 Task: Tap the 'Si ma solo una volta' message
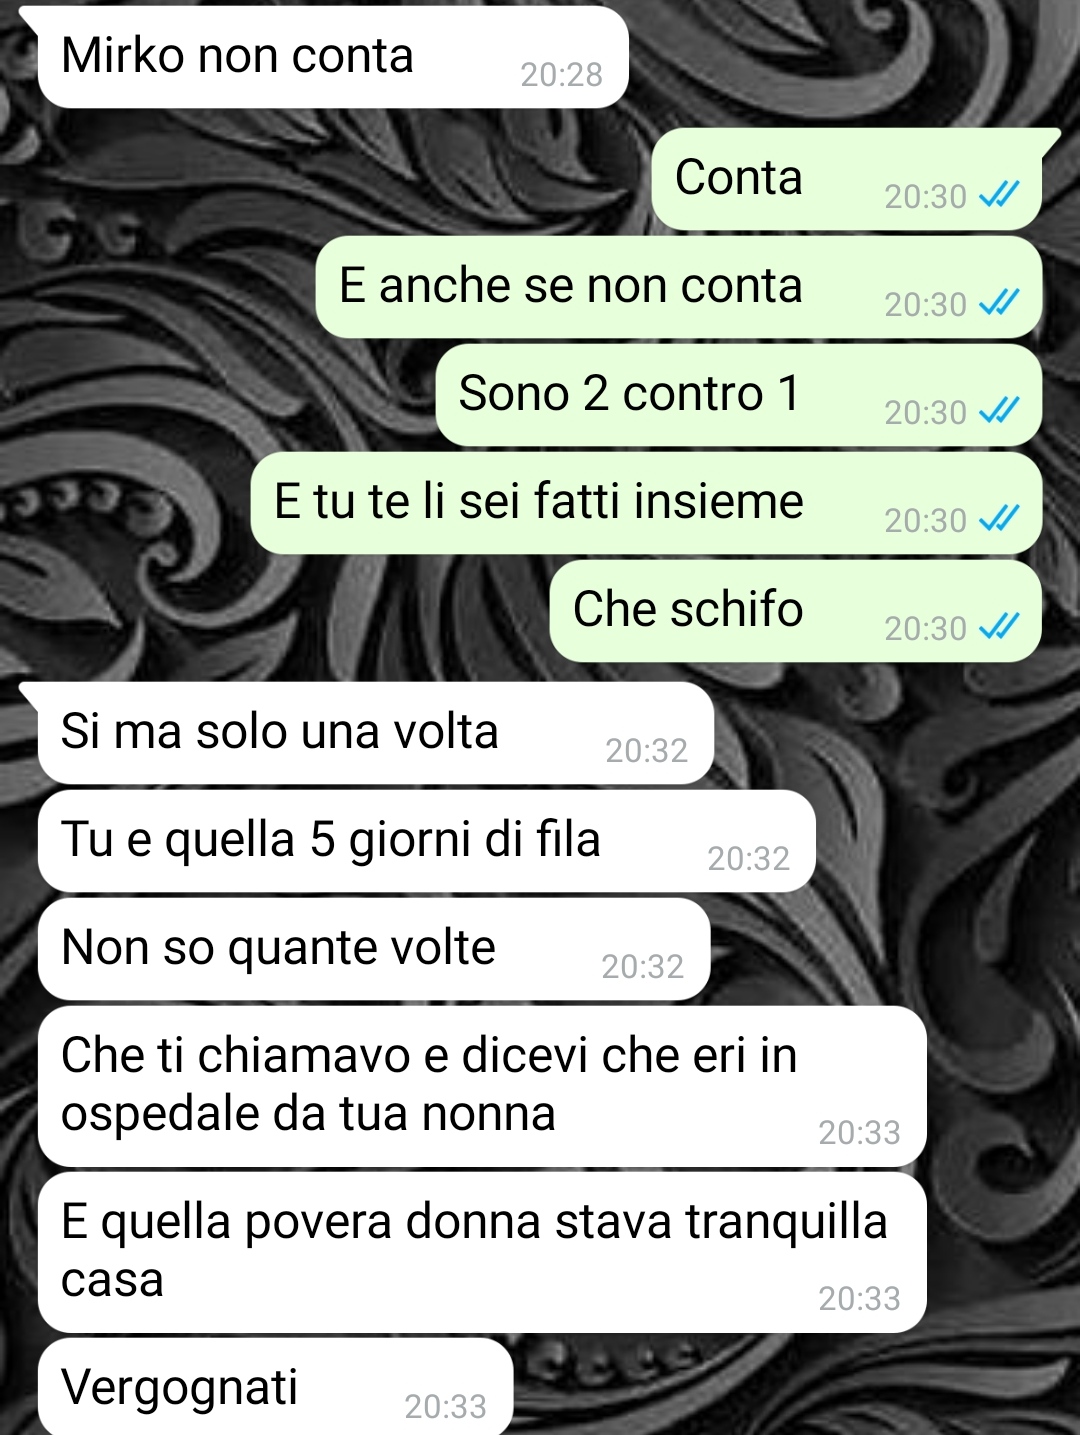click(x=376, y=734)
